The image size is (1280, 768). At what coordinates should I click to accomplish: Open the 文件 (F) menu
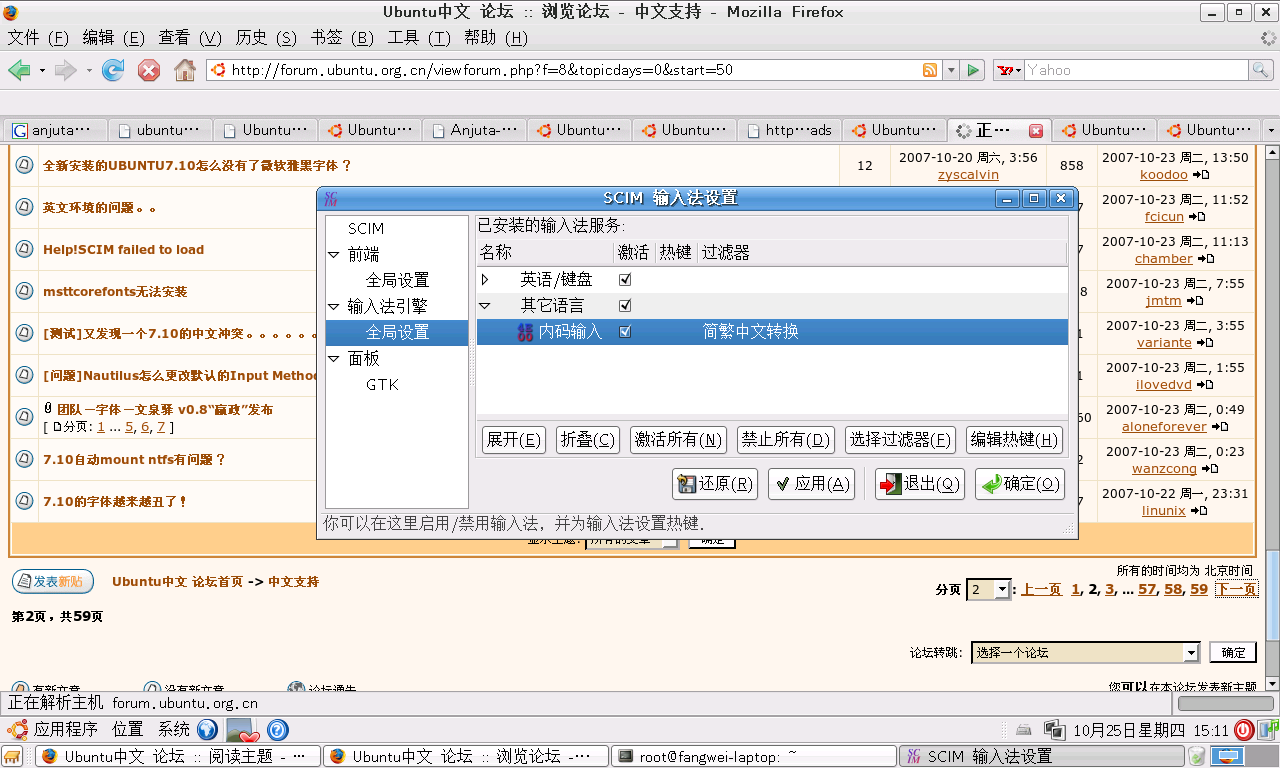[38, 37]
